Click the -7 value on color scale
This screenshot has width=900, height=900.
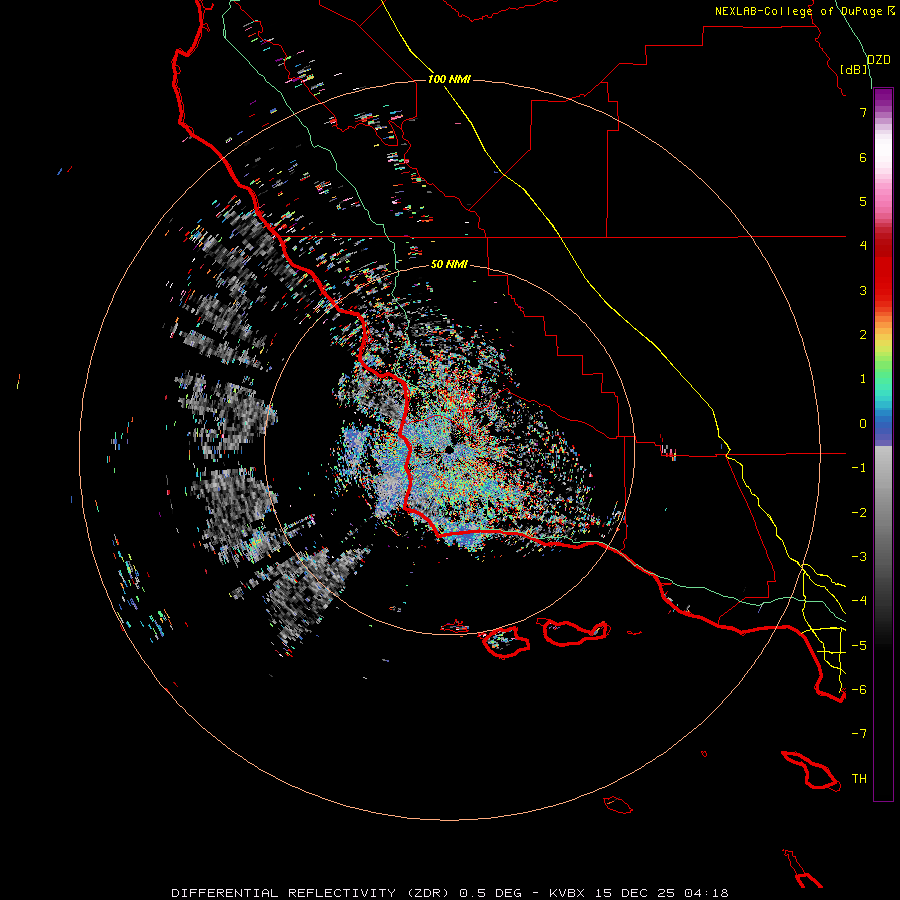pos(859,734)
